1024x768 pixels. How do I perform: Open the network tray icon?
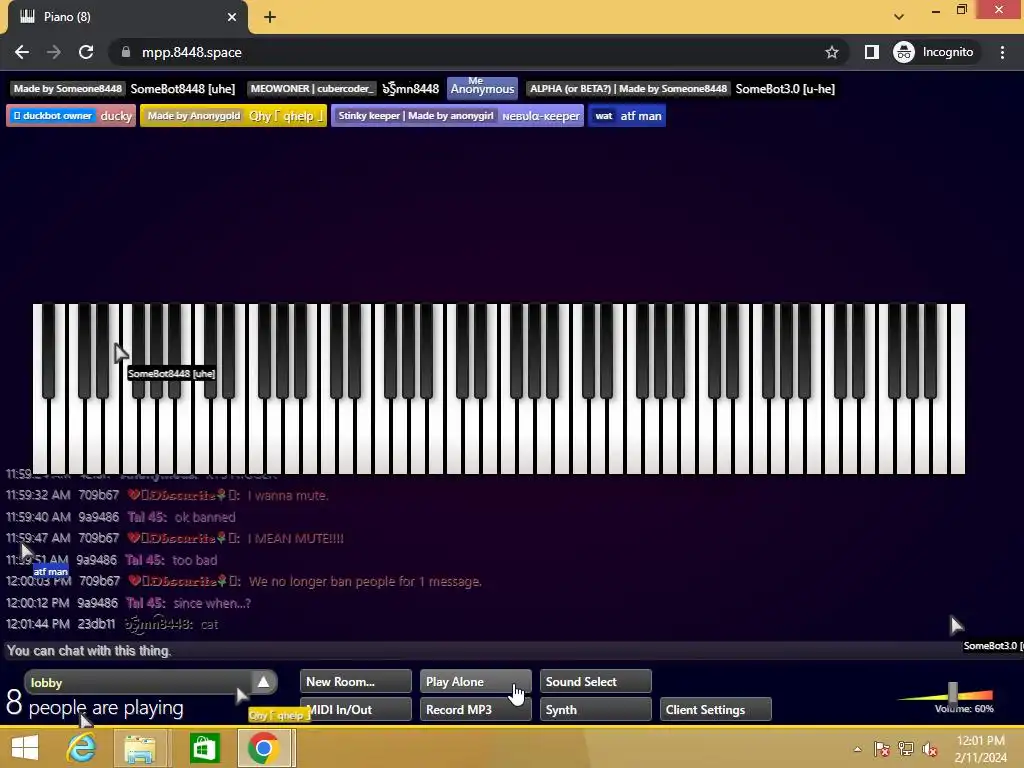tap(906, 749)
